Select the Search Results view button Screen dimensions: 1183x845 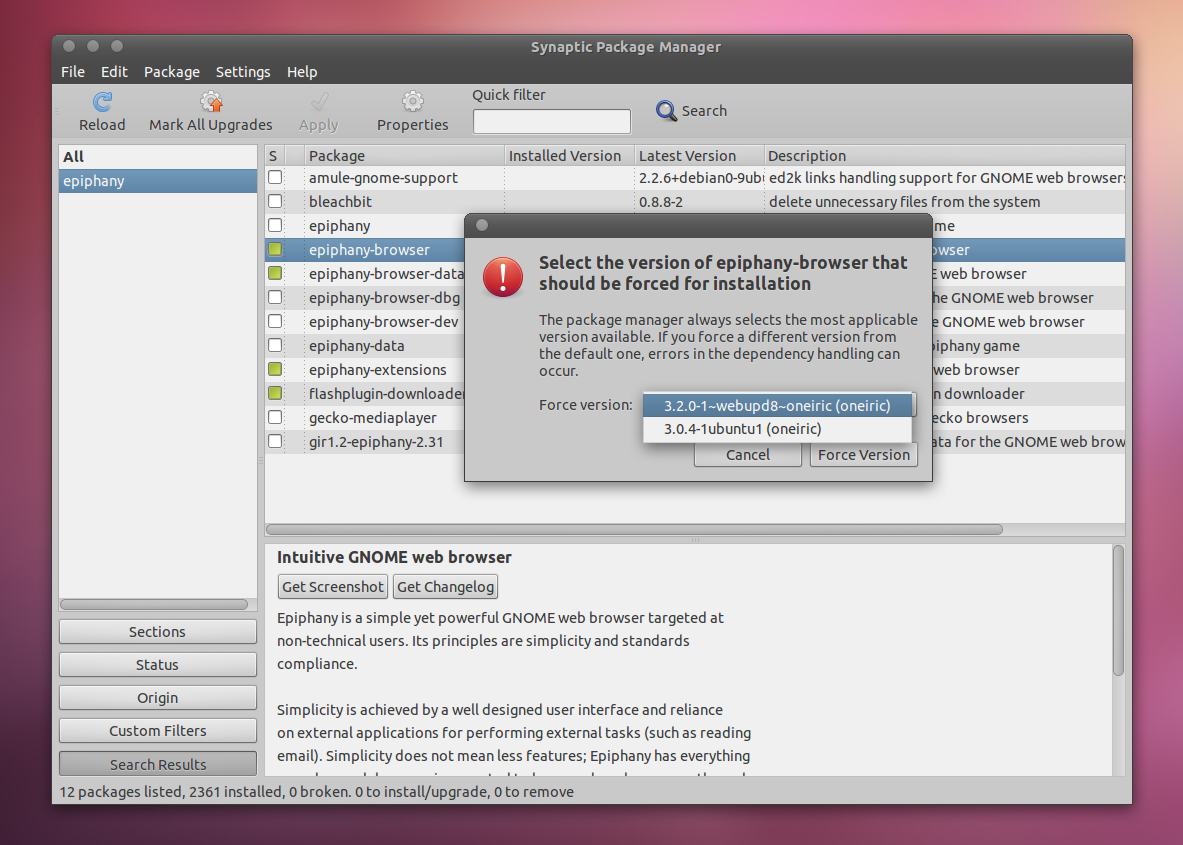(x=158, y=764)
